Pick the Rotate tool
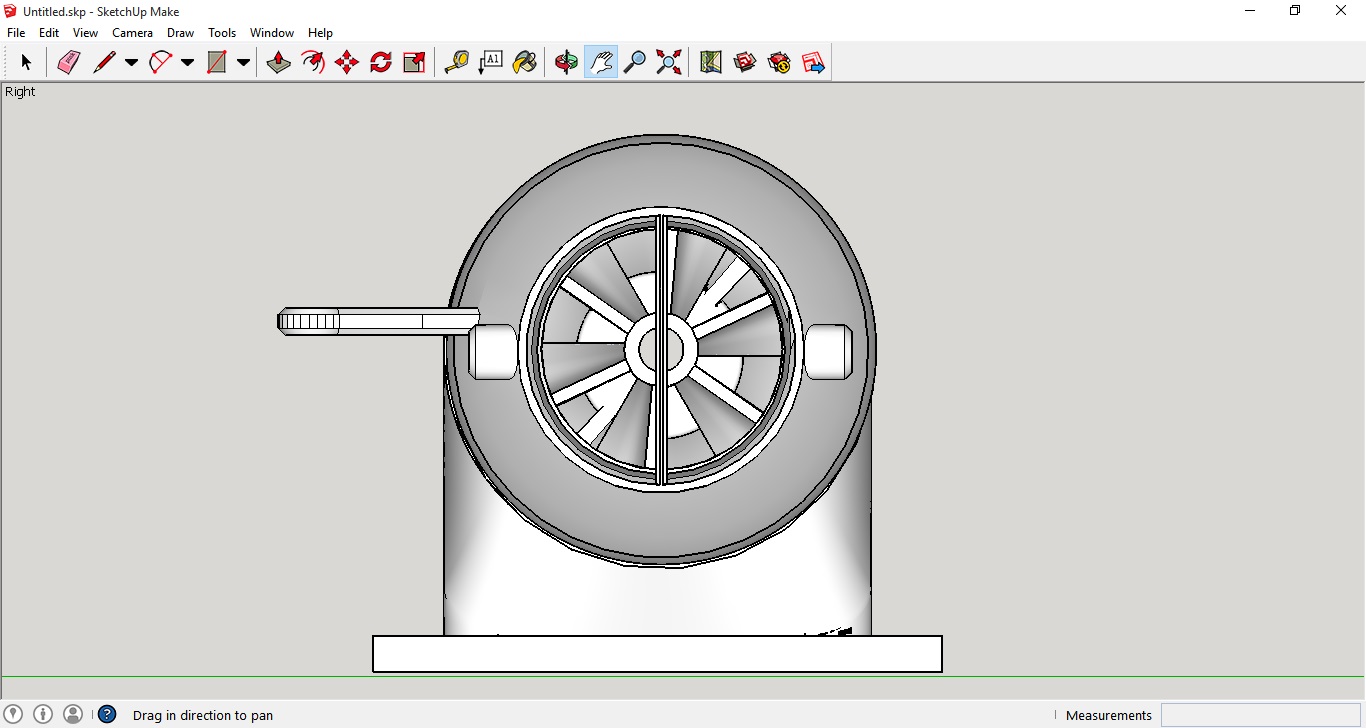Screen dimensions: 1366x728 tap(381, 62)
